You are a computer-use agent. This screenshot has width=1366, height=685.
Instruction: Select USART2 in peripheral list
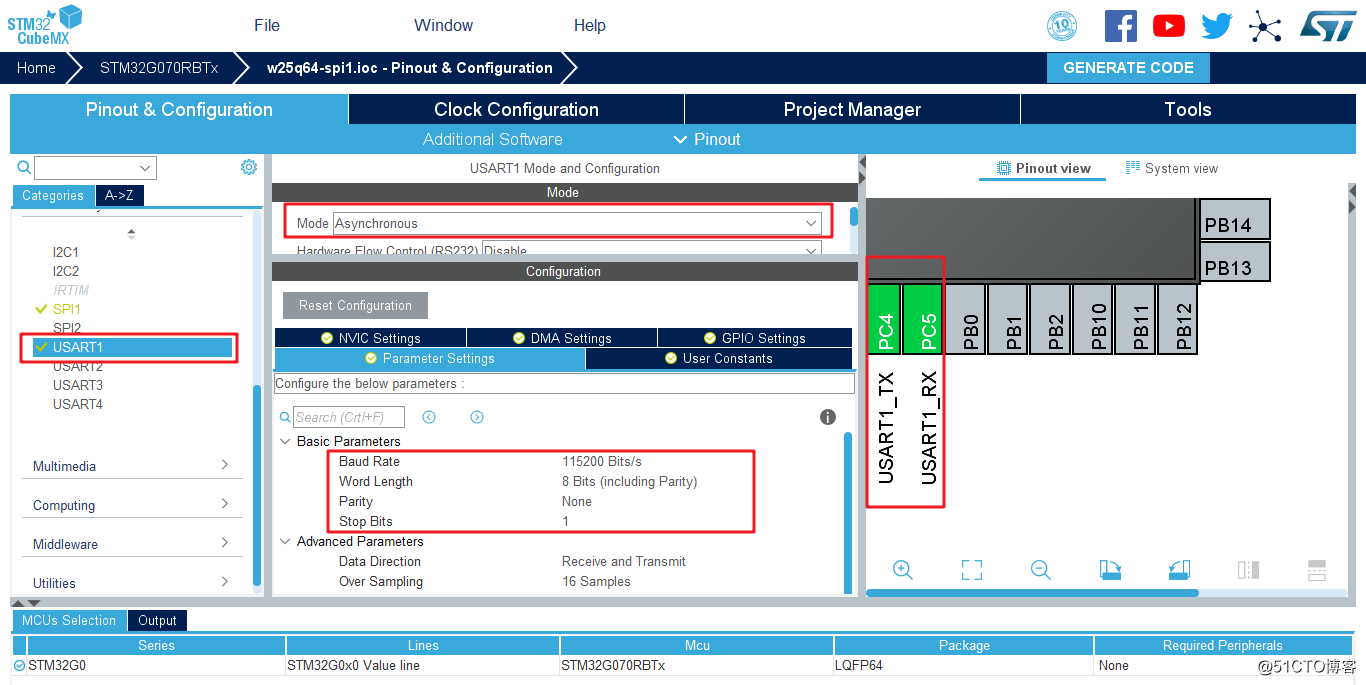(x=78, y=366)
